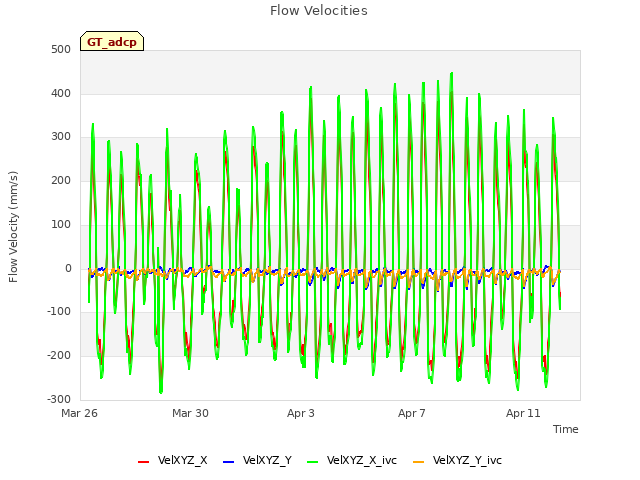Click the Apr 11 x-axis tick label
This screenshot has width=640, height=480.
523,413
